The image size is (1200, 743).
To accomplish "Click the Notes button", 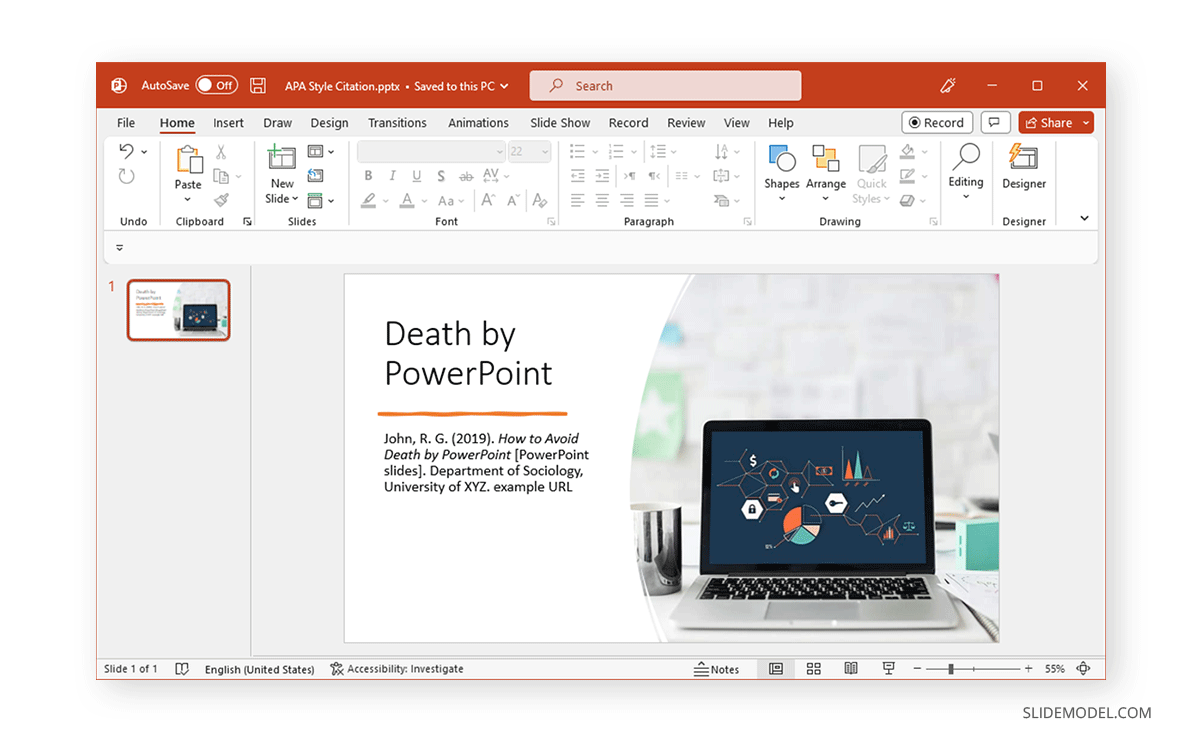I will [717, 669].
